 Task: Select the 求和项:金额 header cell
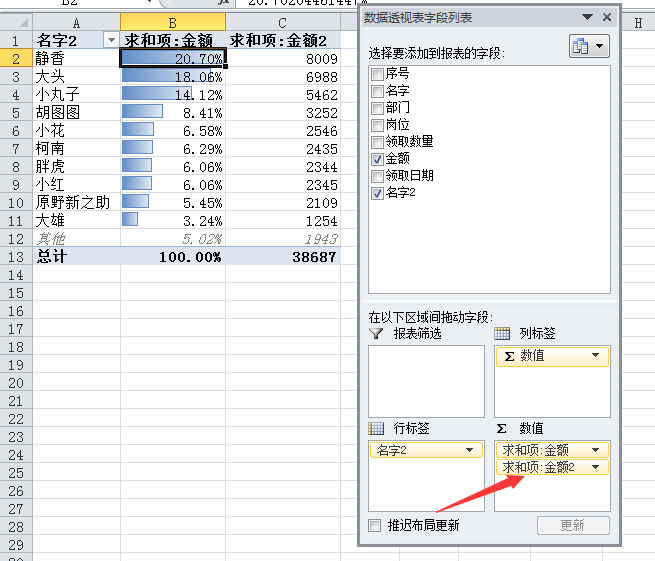173,40
